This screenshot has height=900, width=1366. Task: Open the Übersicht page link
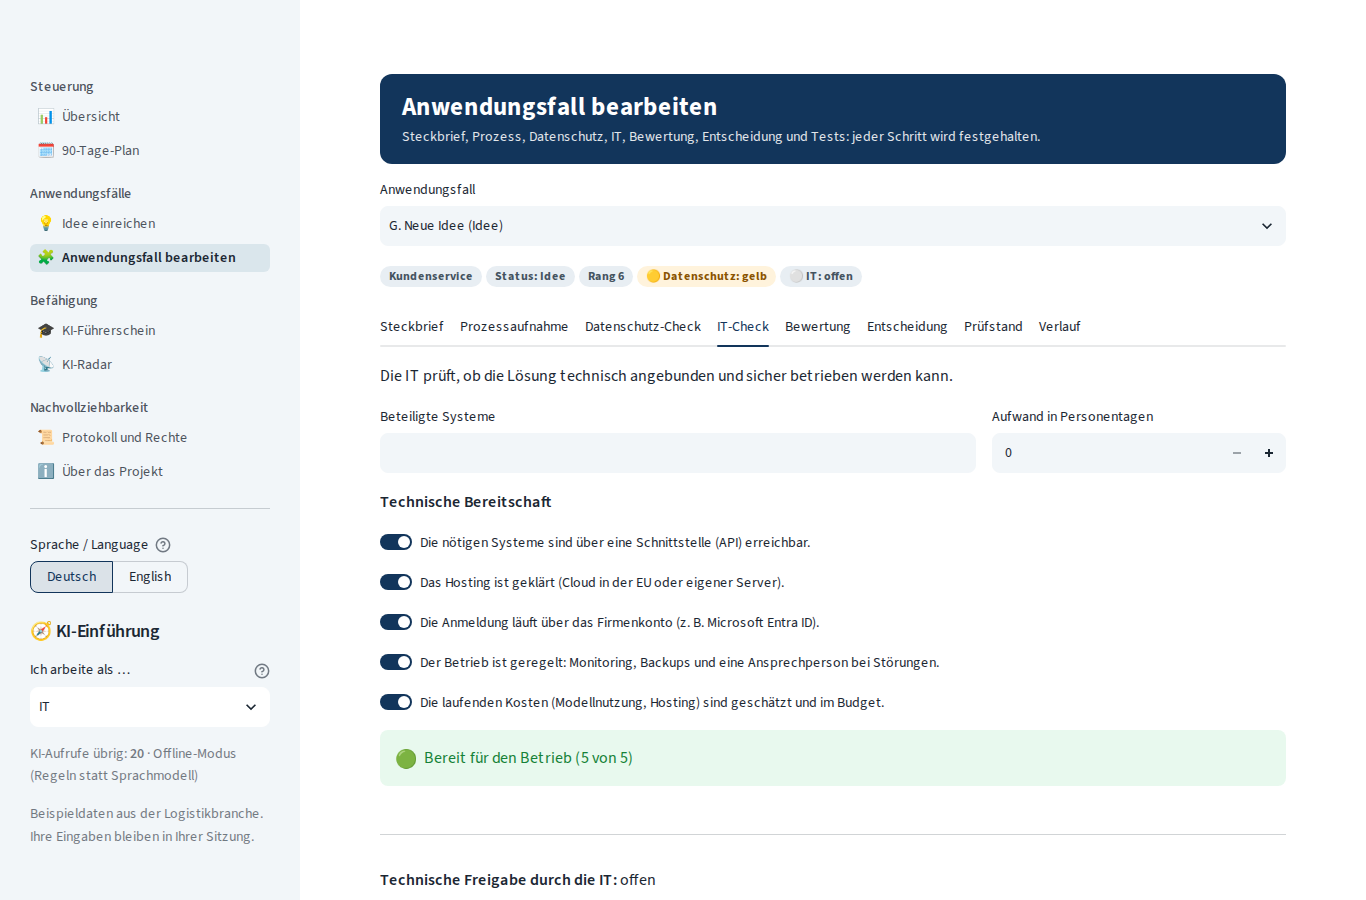[150, 117]
